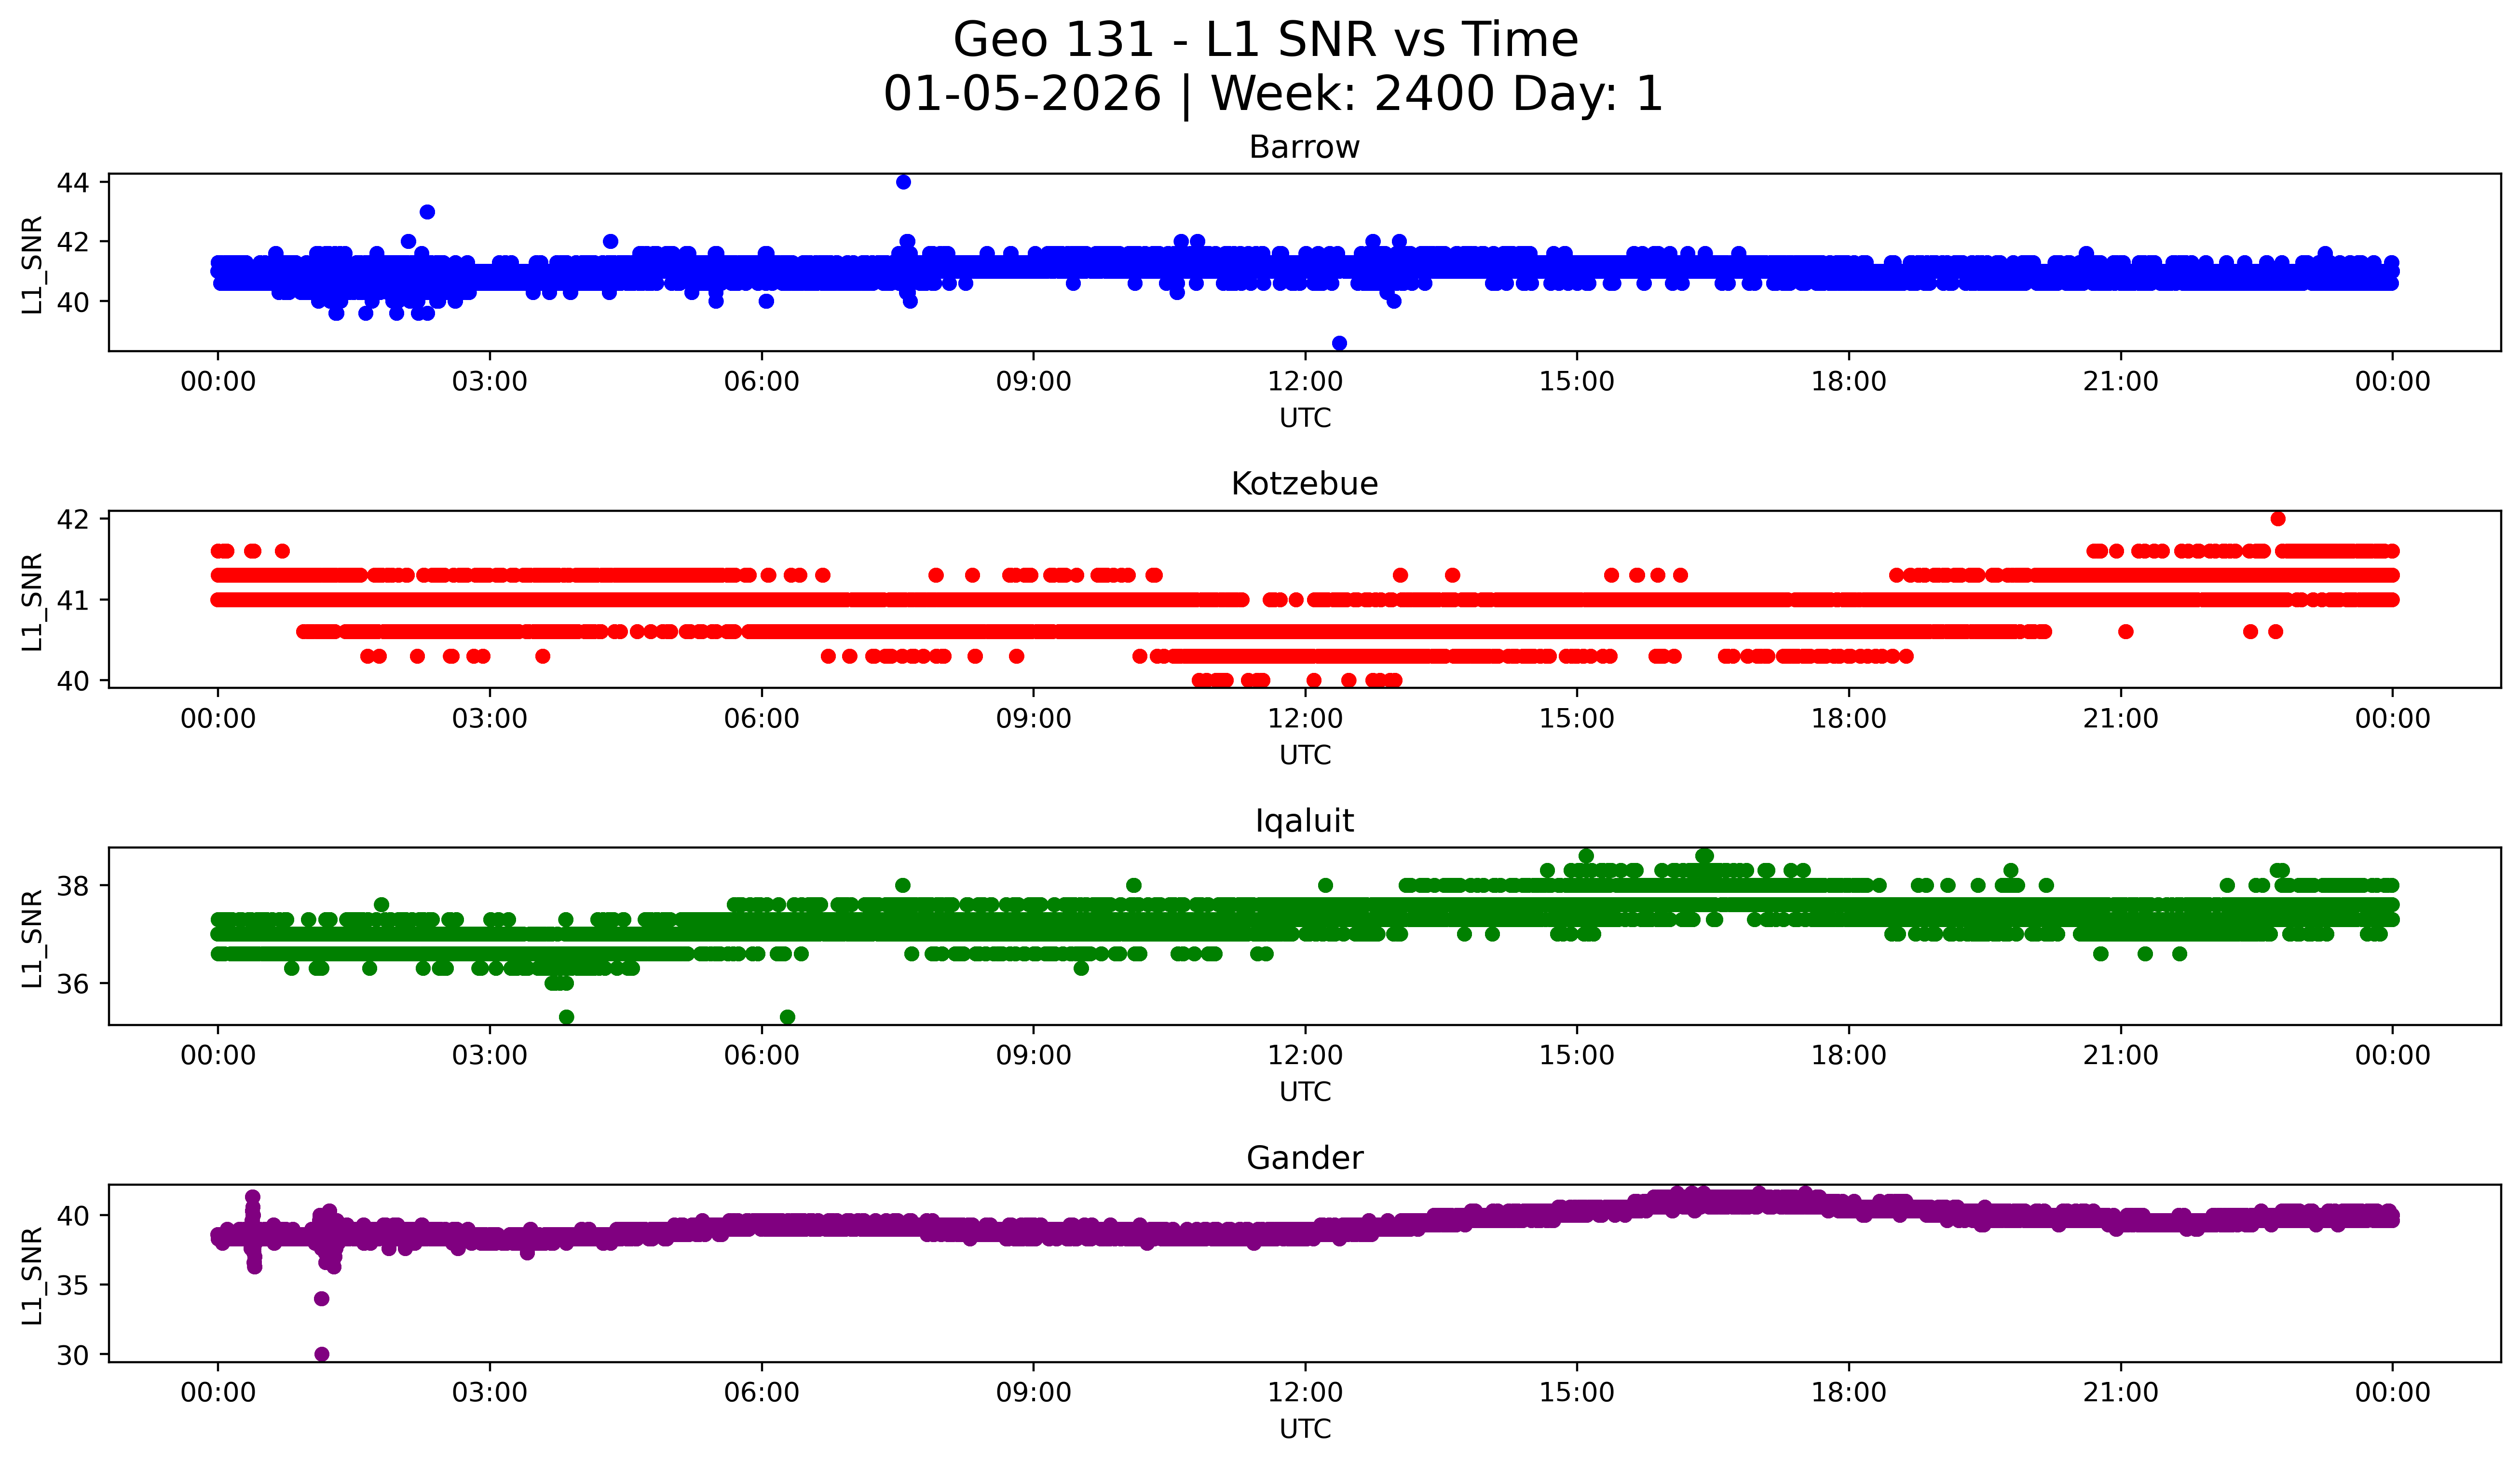Click the Kotzebue subplot title
The width and height of the screenshot is (2520, 1463).
coord(1304,484)
